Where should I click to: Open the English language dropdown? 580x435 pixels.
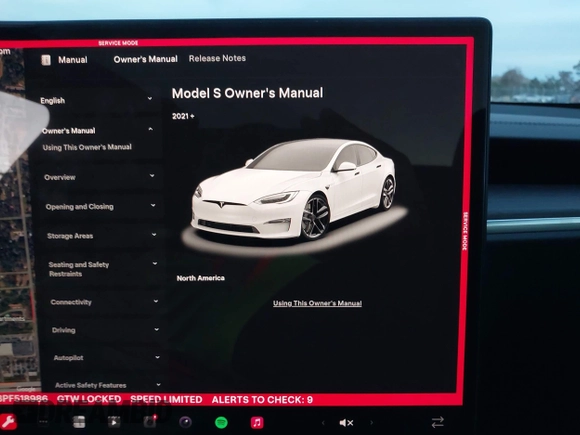96,100
